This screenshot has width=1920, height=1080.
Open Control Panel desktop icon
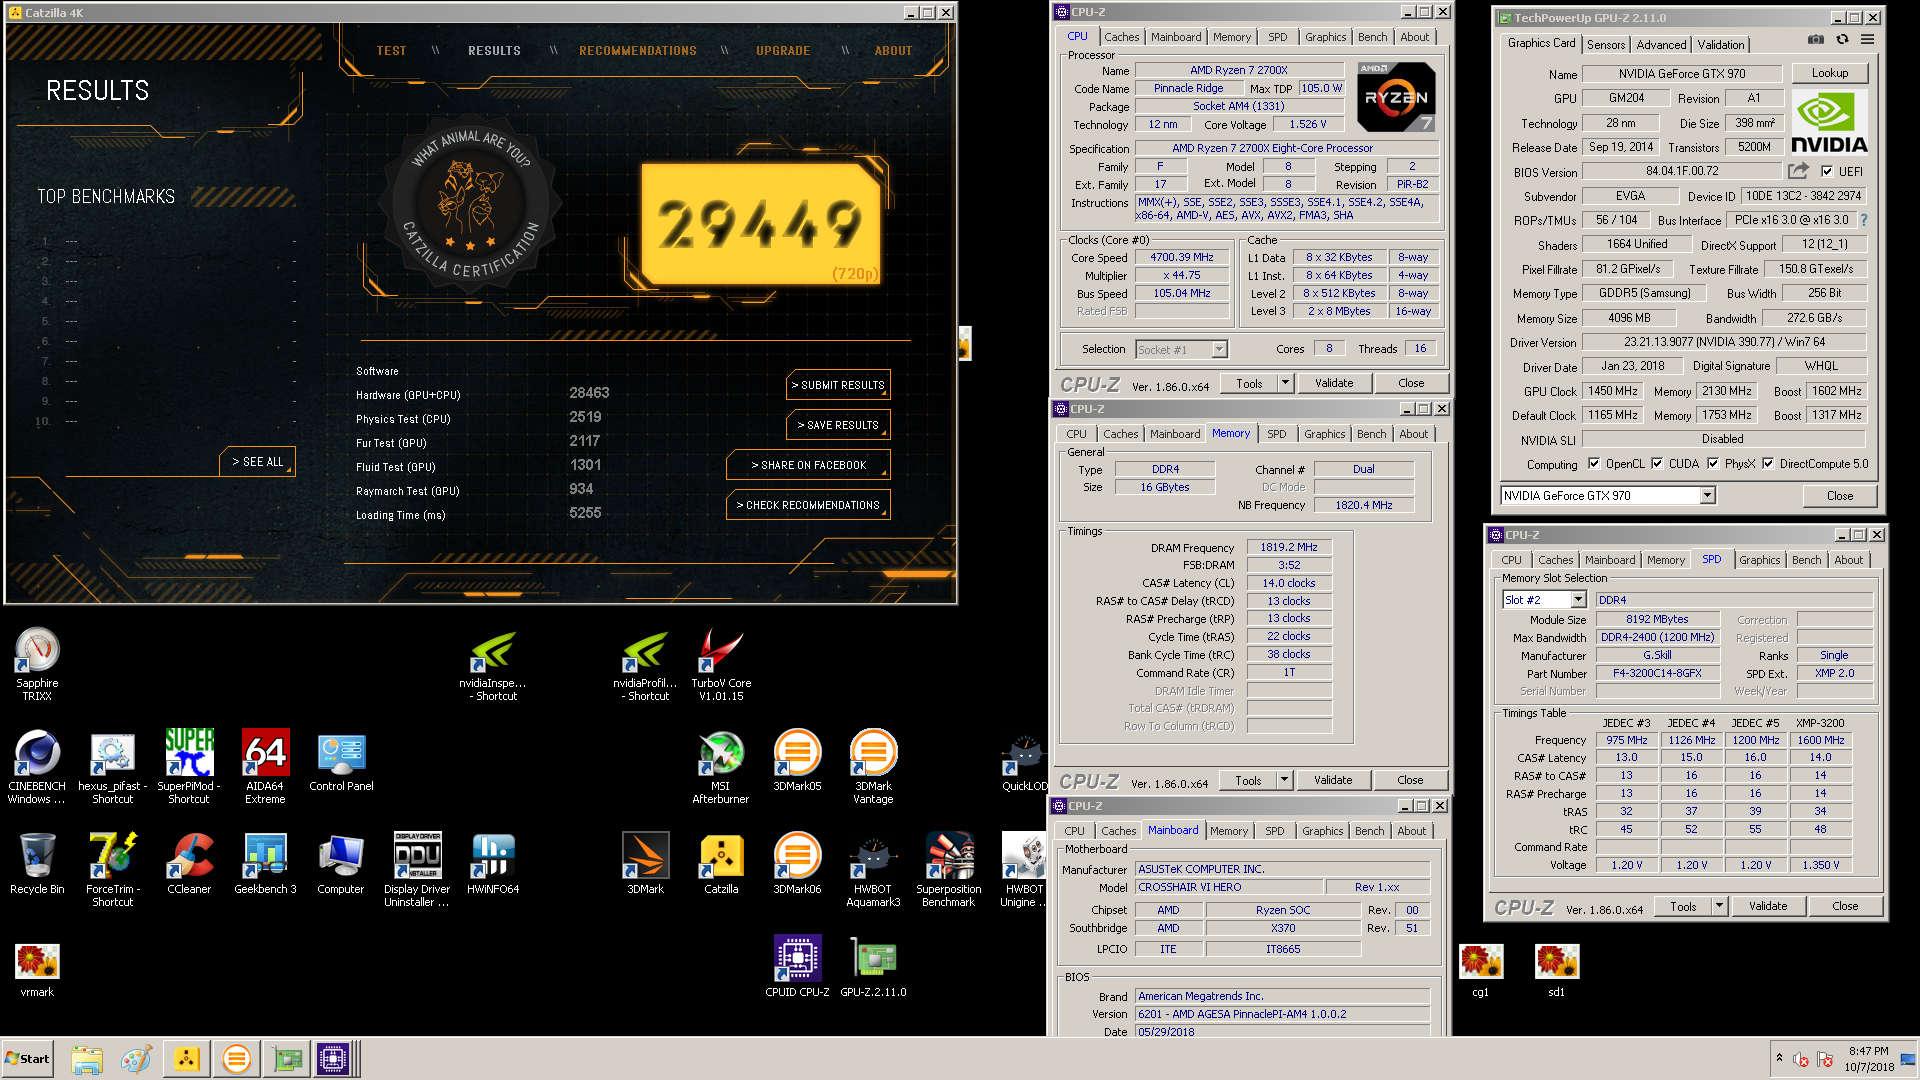341,762
